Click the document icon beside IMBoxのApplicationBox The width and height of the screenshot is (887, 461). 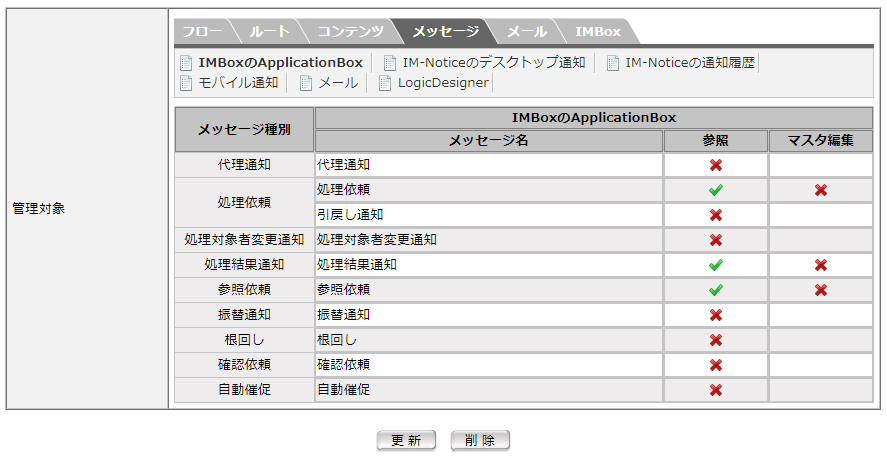tap(186, 63)
